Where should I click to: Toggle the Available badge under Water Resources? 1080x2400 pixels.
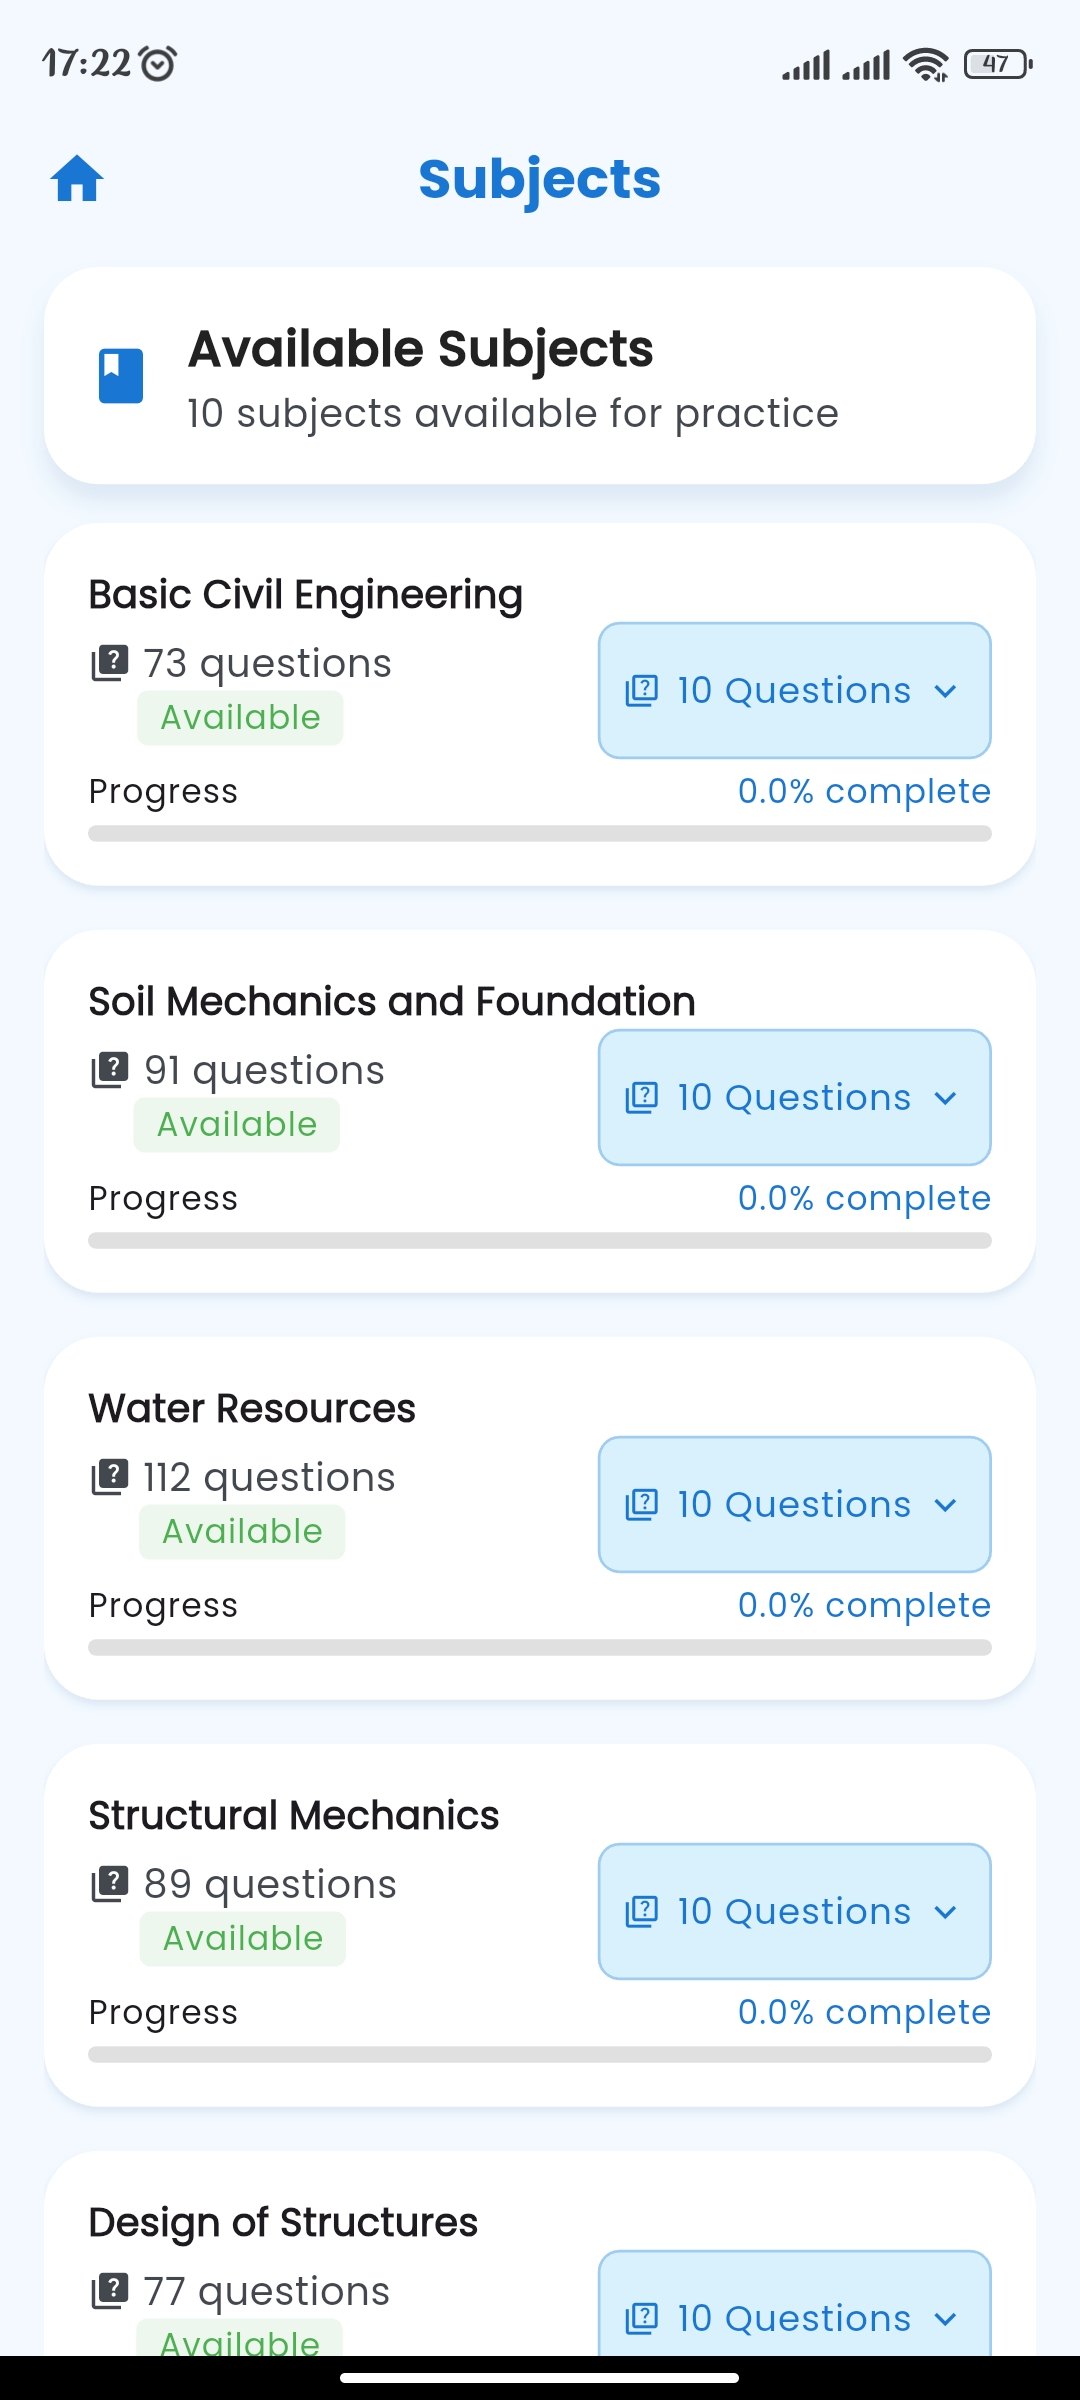coord(242,1530)
